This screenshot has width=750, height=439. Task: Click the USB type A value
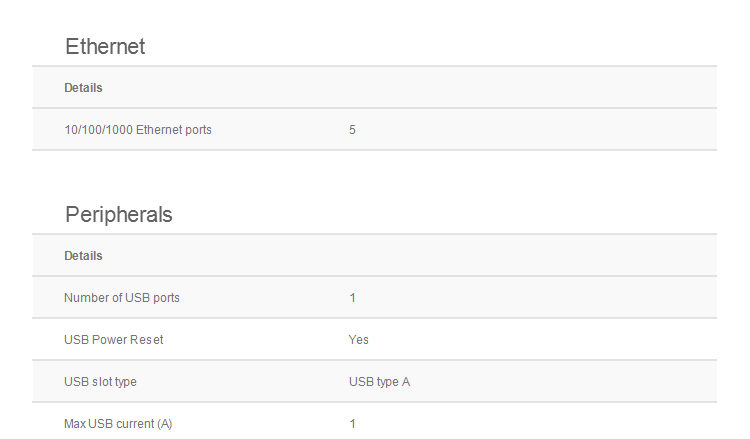[379, 382]
